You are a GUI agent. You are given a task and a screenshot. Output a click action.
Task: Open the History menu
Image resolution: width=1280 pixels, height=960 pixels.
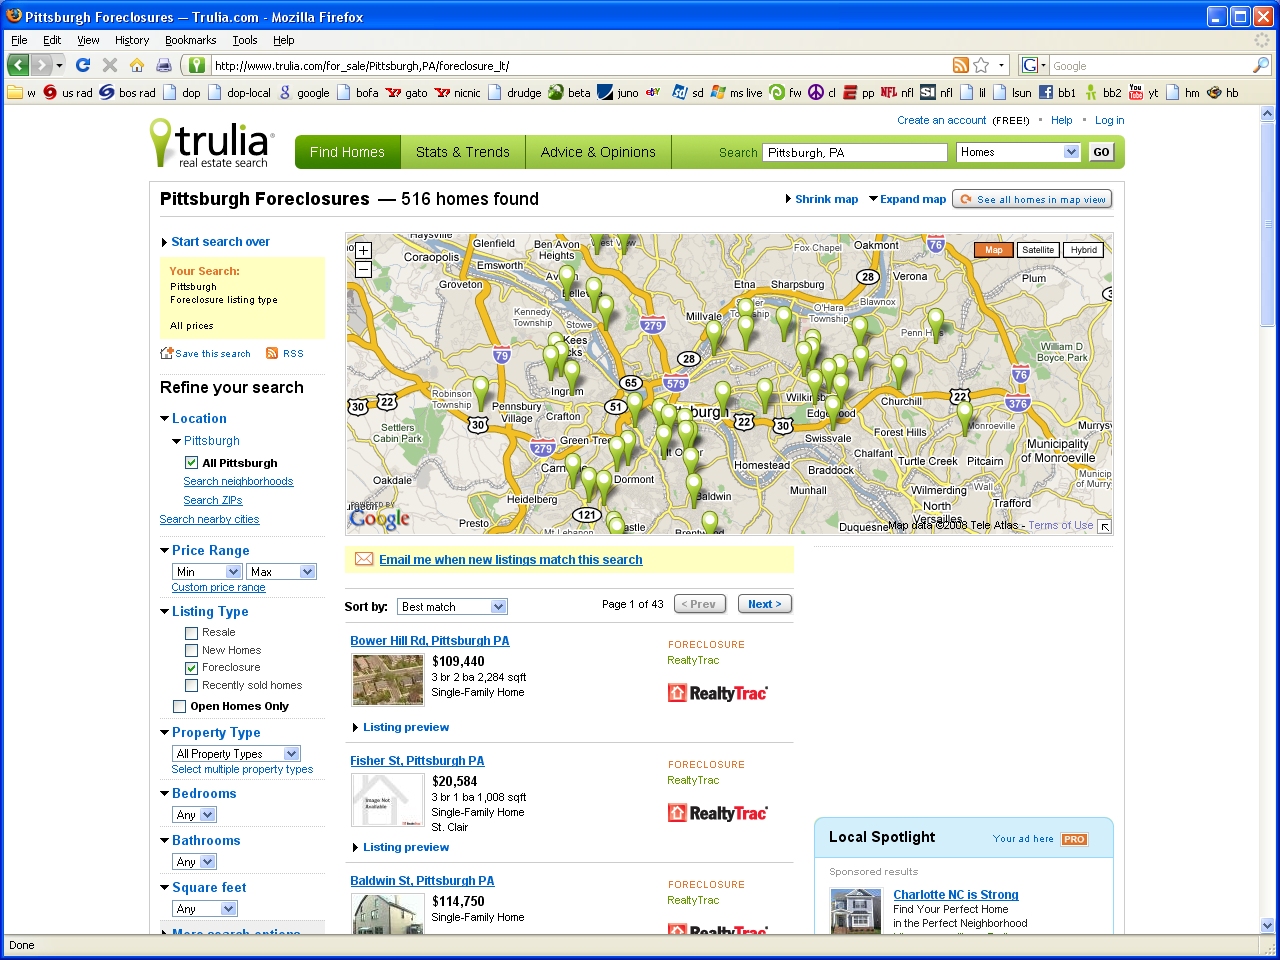pos(132,40)
